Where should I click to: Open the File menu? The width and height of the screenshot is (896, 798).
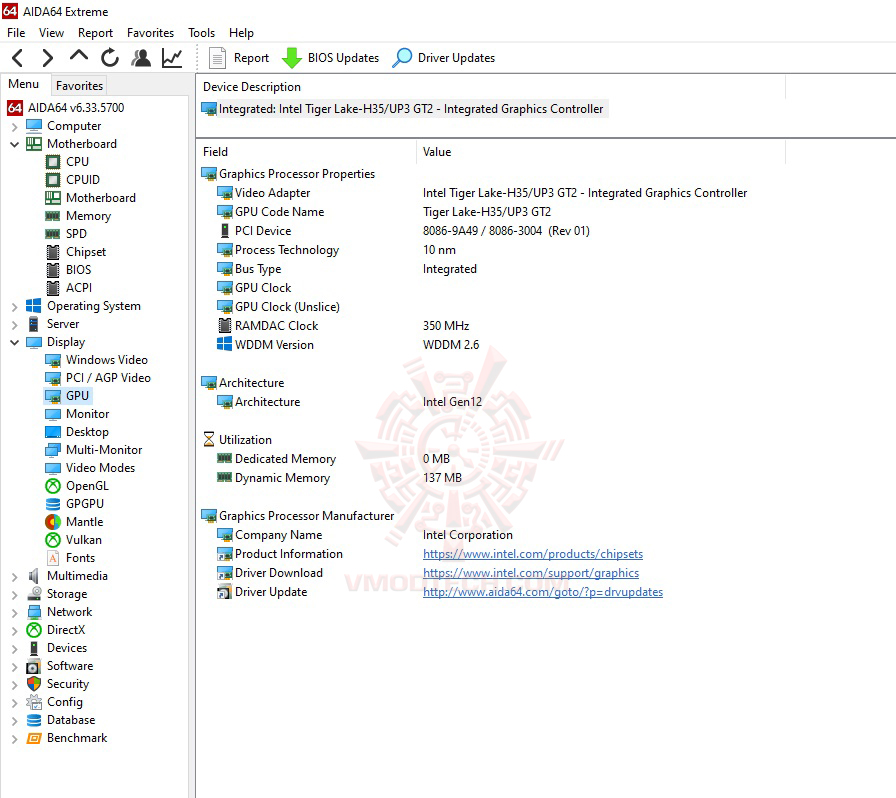tap(16, 33)
